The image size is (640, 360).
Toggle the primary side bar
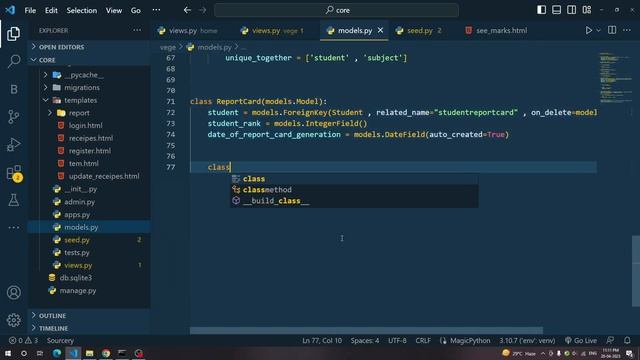(x=541, y=10)
